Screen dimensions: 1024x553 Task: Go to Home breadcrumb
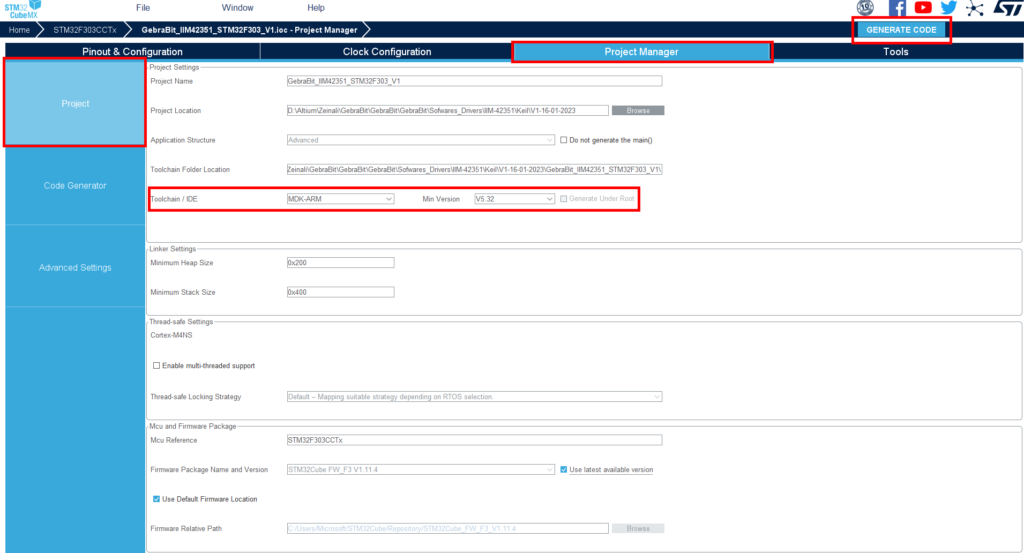[x=19, y=30]
